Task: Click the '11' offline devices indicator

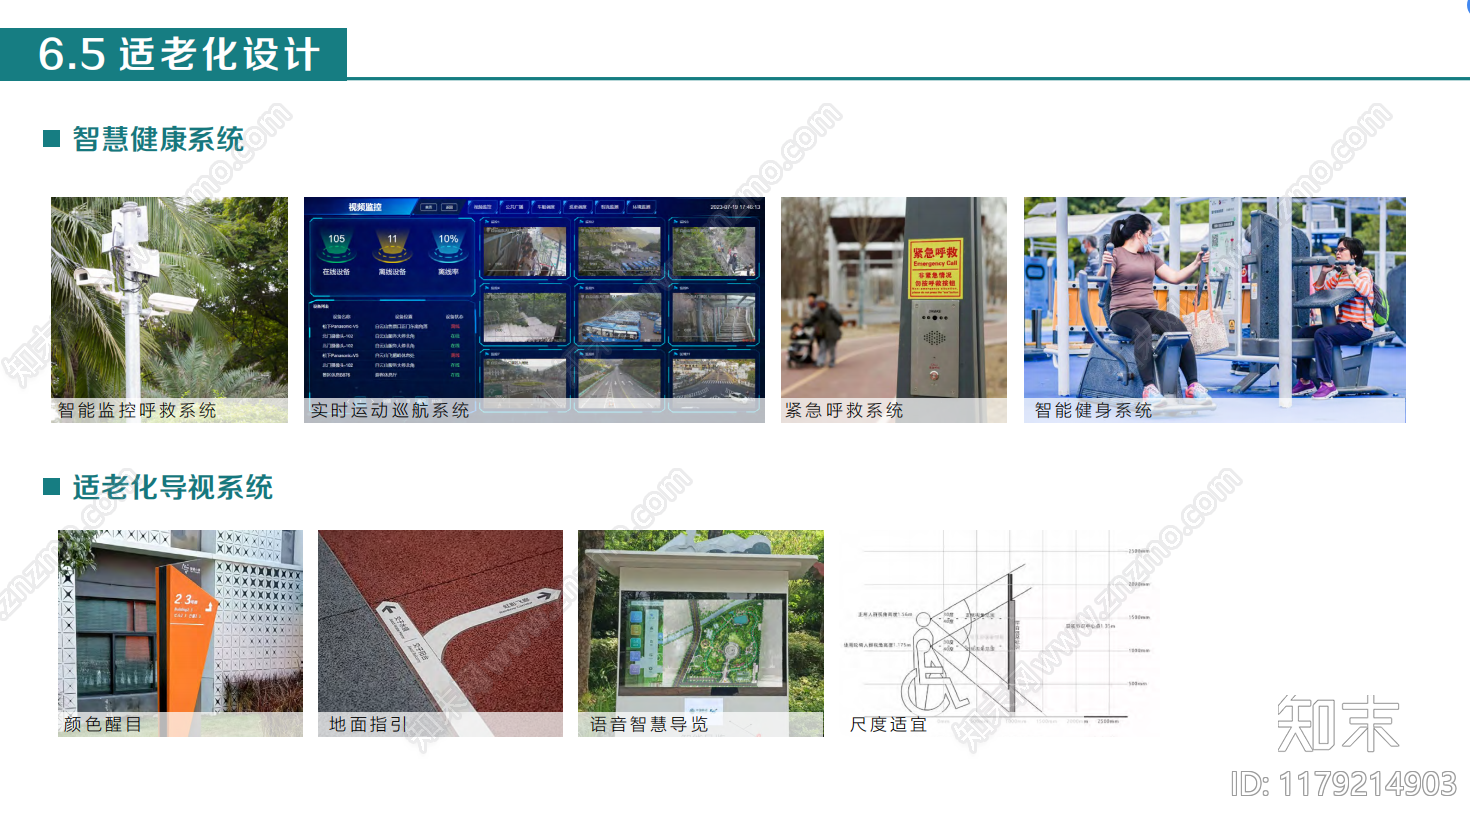Action: (x=392, y=241)
